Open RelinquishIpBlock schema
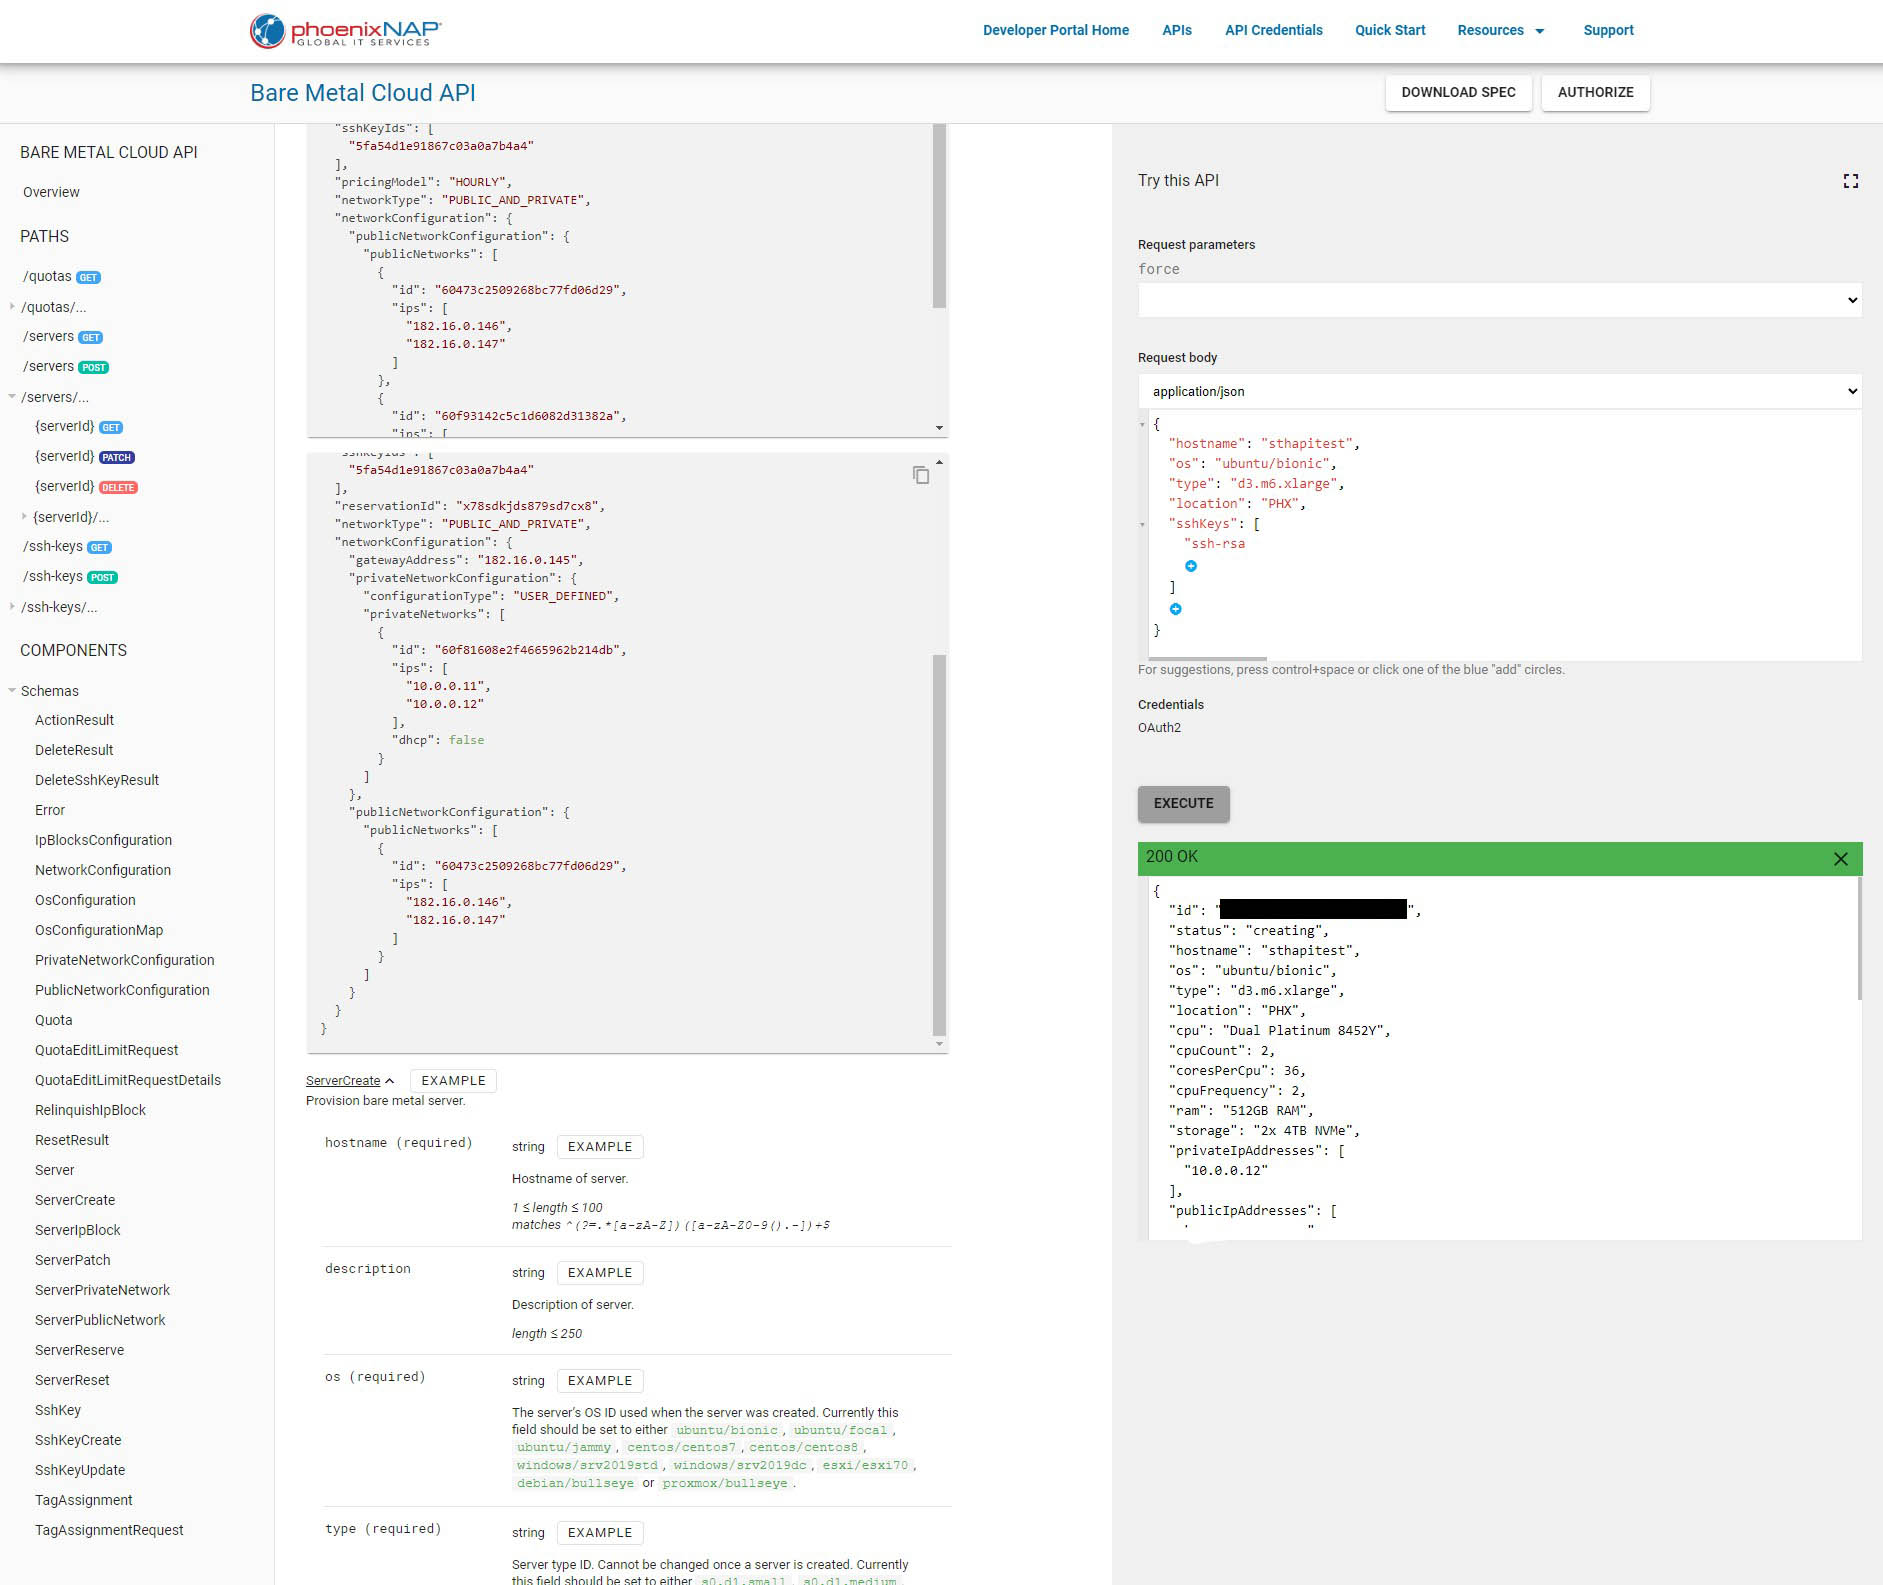The height and width of the screenshot is (1585, 1883). click(90, 1110)
